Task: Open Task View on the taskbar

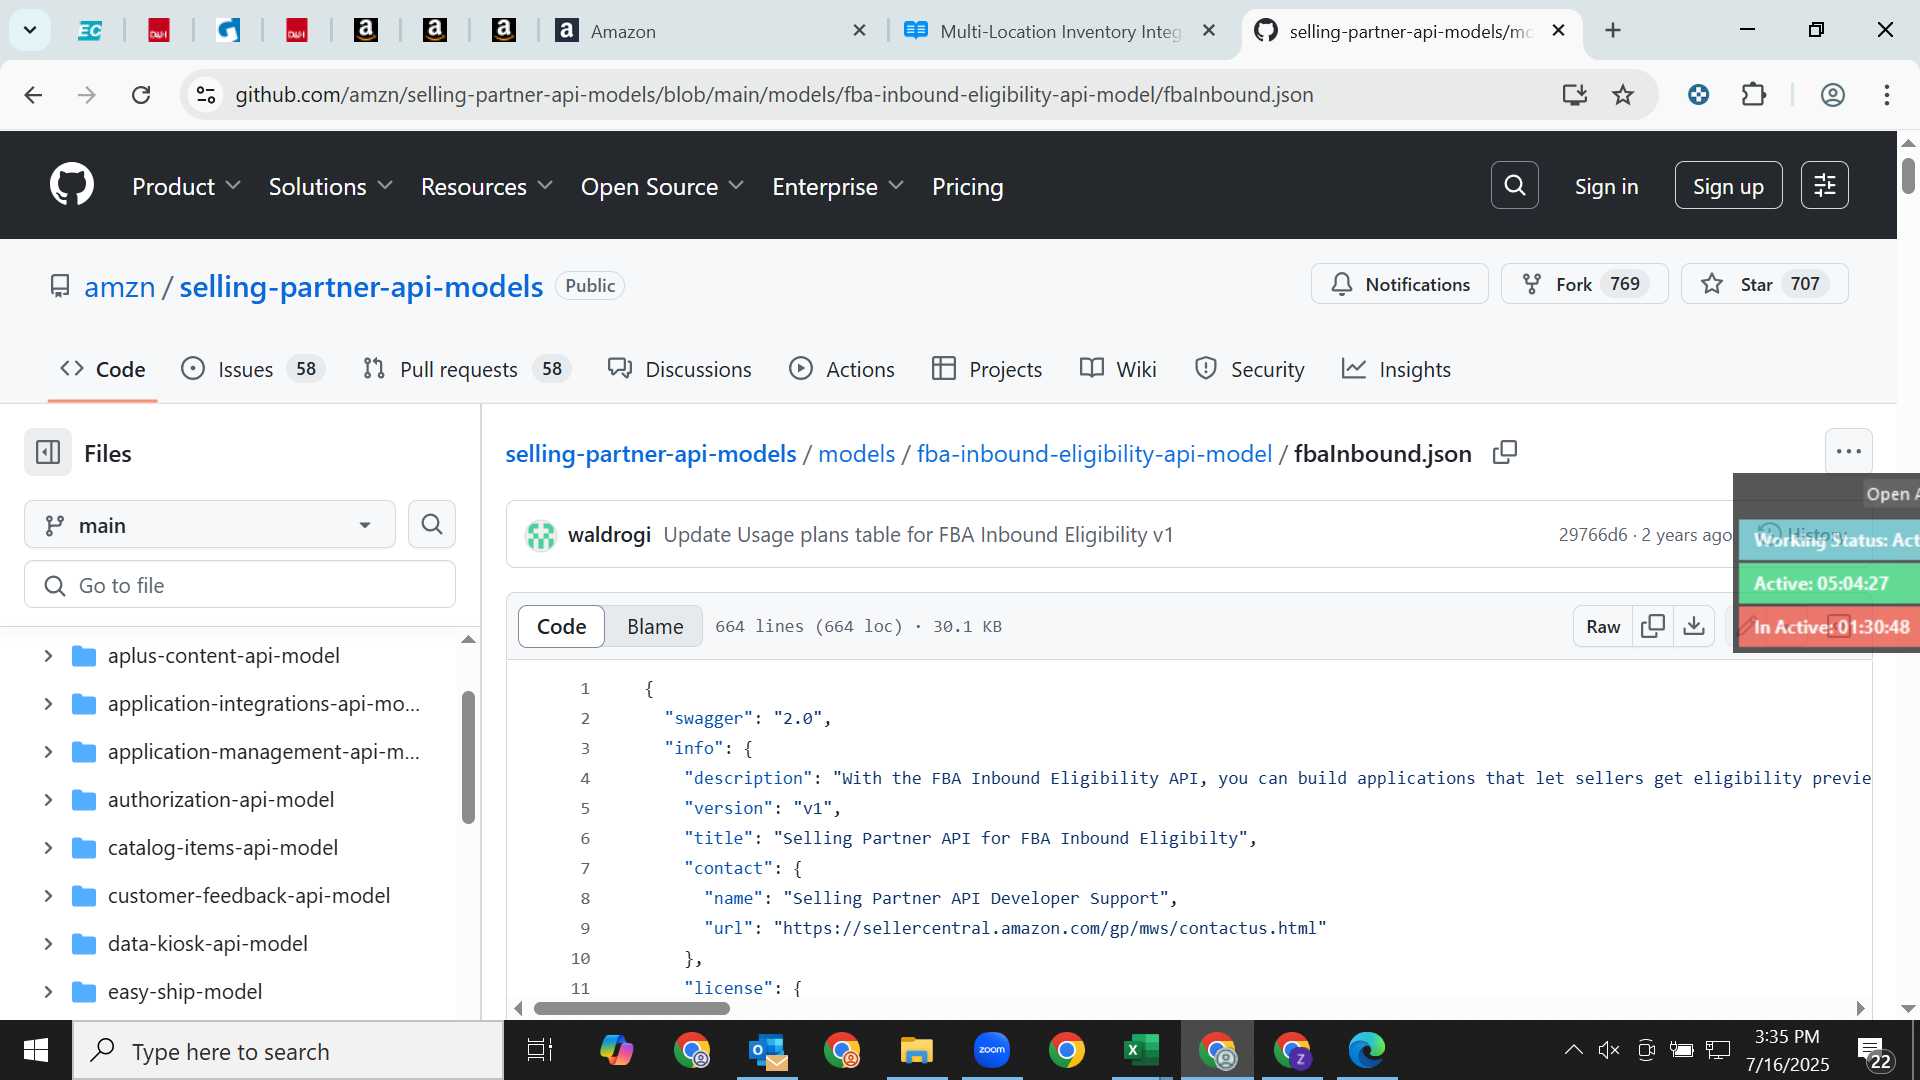Action: coord(540,1051)
